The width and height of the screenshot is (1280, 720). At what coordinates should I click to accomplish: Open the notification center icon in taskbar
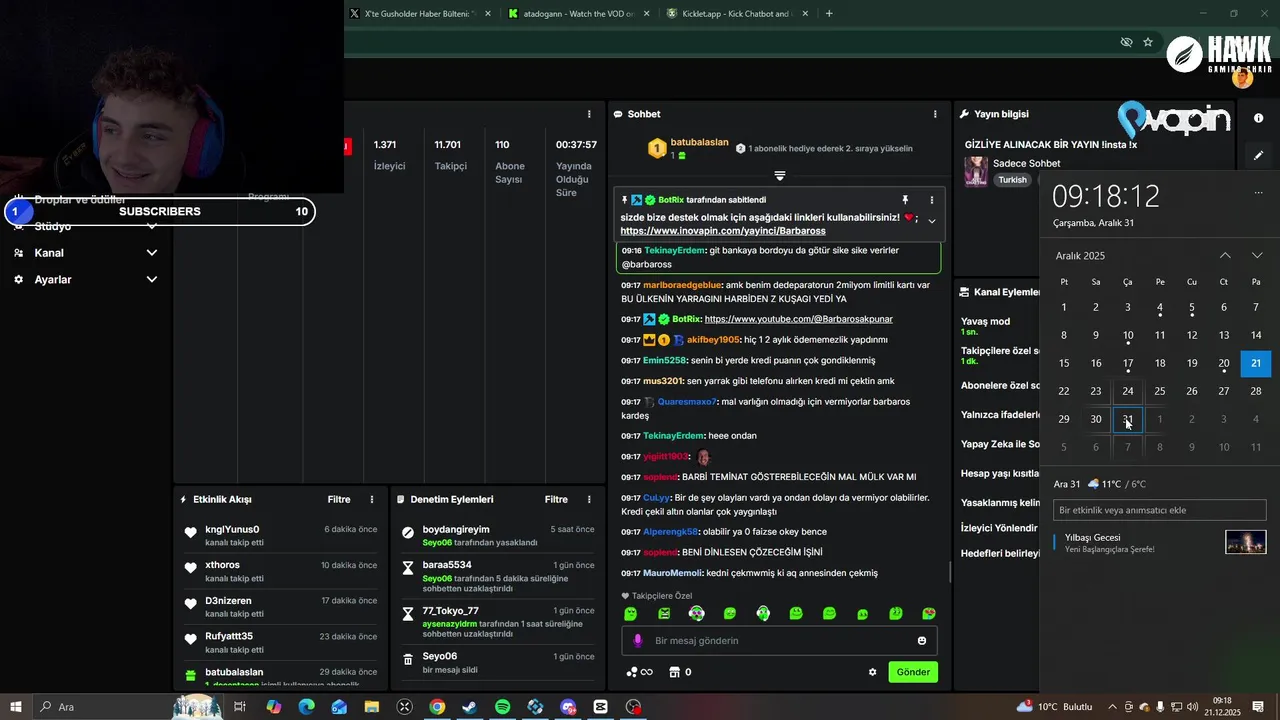1258,707
